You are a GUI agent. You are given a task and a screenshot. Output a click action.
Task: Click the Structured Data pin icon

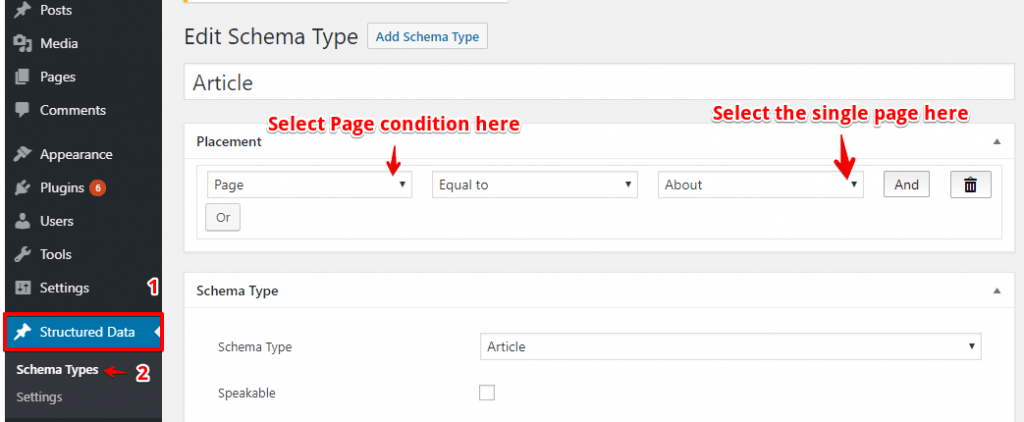click(x=23, y=333)
